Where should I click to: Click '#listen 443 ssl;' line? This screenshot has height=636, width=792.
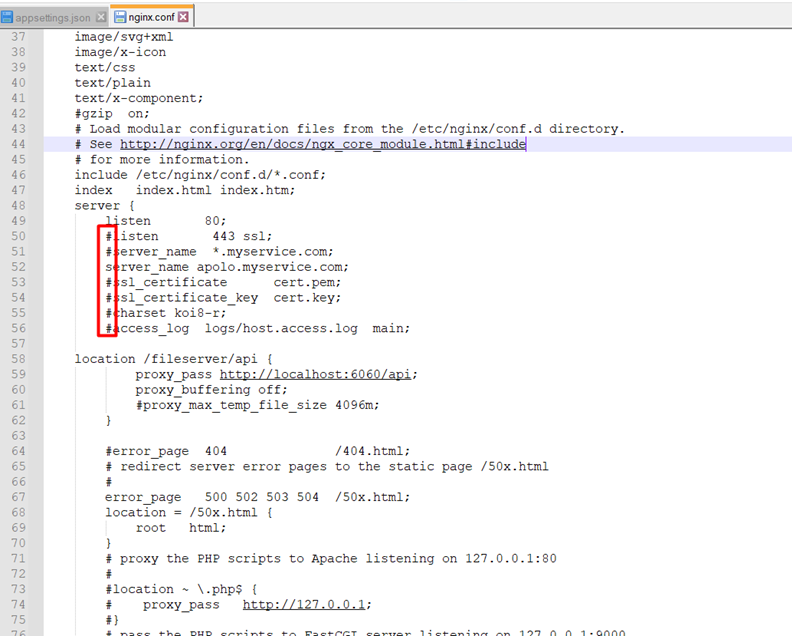pyautogui.click(x=188, y=236)
